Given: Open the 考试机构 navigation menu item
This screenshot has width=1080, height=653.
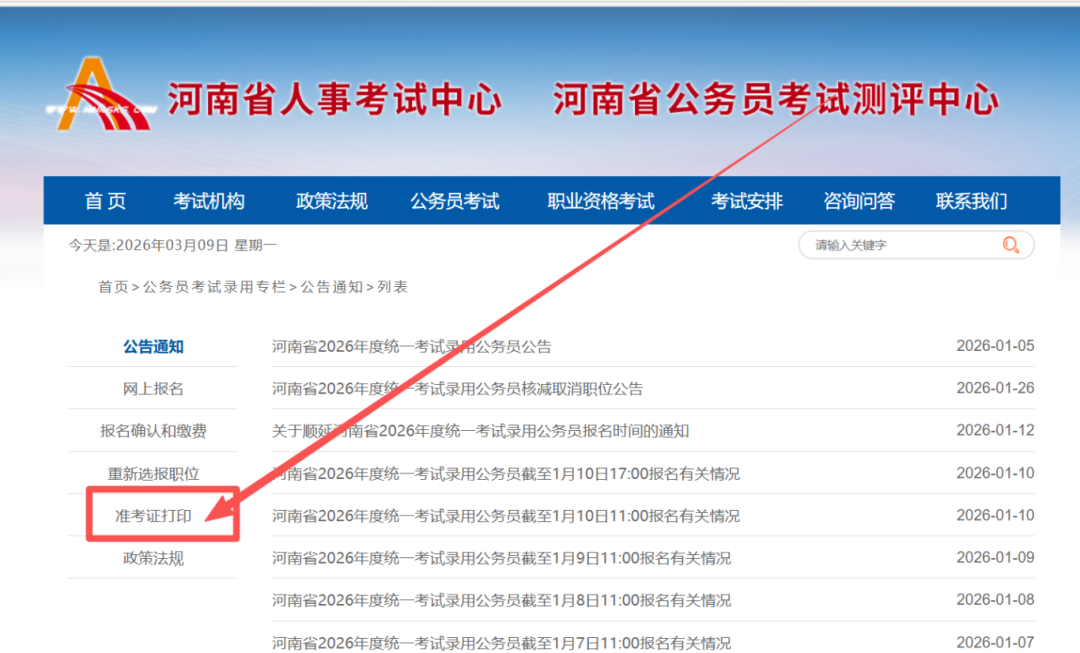Looking at the screenshot, I should (x=208, y=201).
